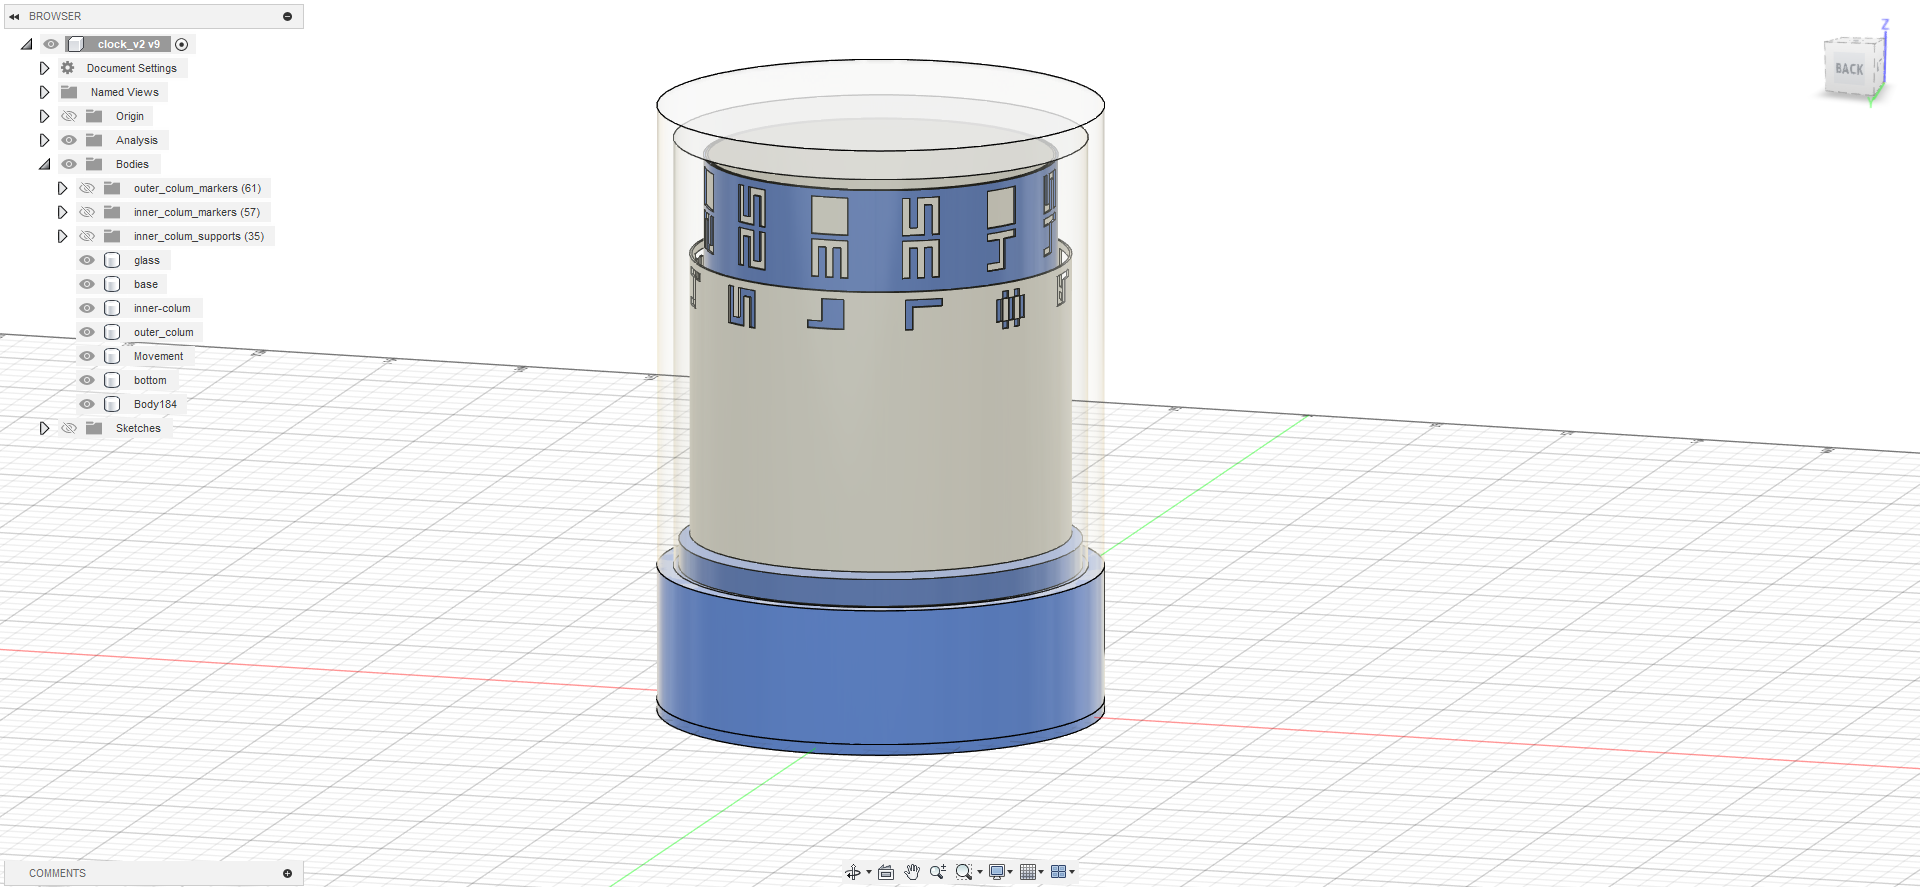1920x887 pixels.
Task: Open Display Settings dropdown arrow
Action: 1010,872
